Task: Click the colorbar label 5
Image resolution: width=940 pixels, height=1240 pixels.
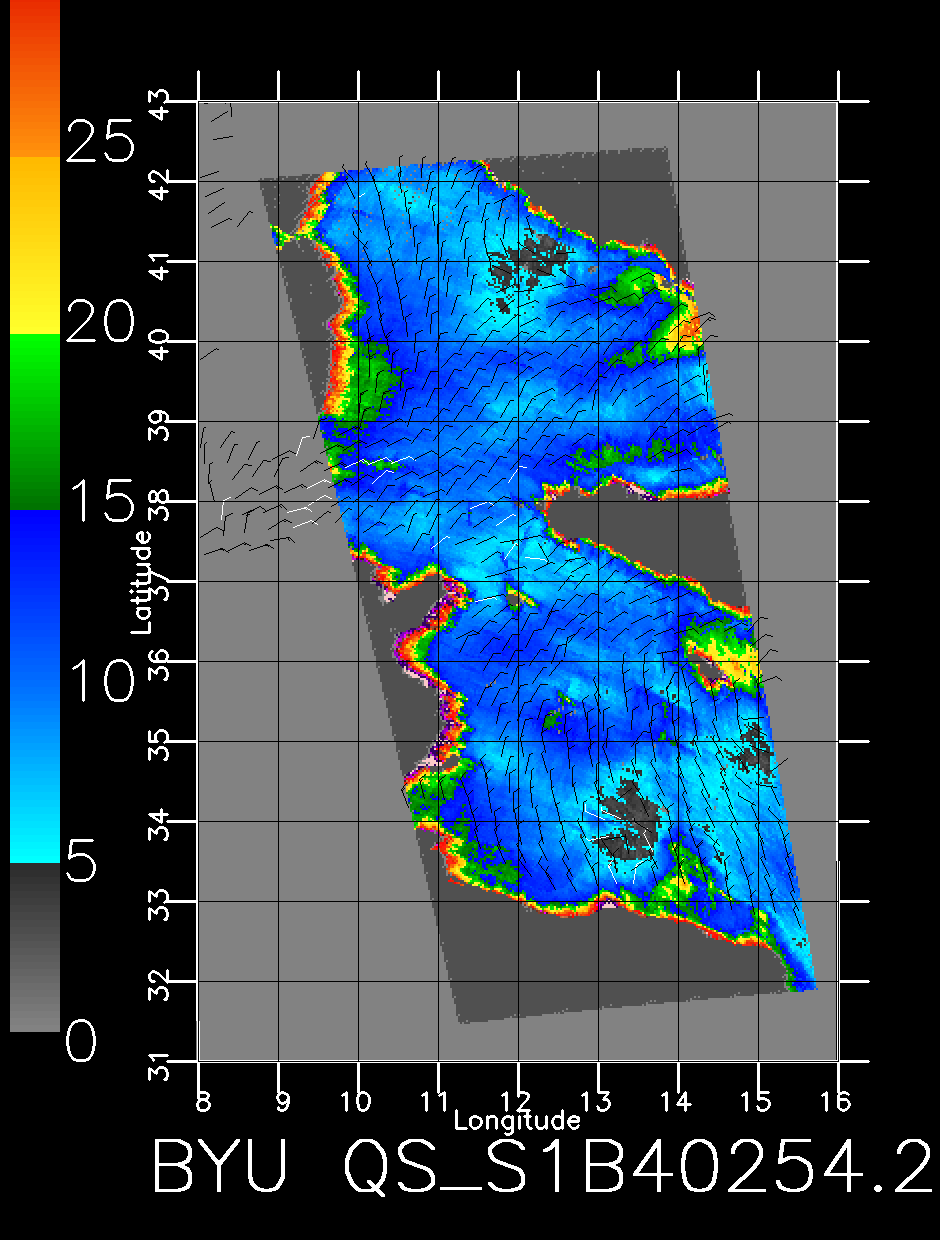Action: click(x=82, y=861)
